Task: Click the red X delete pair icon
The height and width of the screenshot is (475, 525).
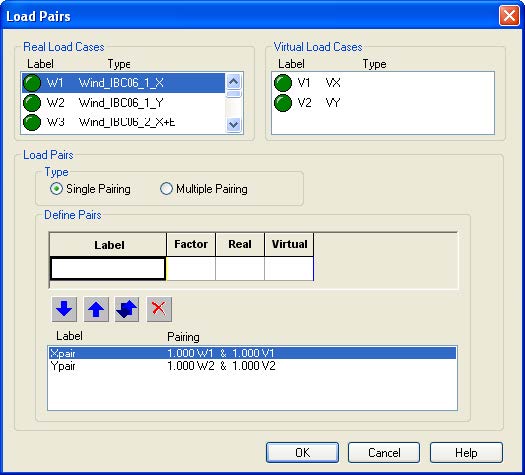Action: tap(159, 309)
